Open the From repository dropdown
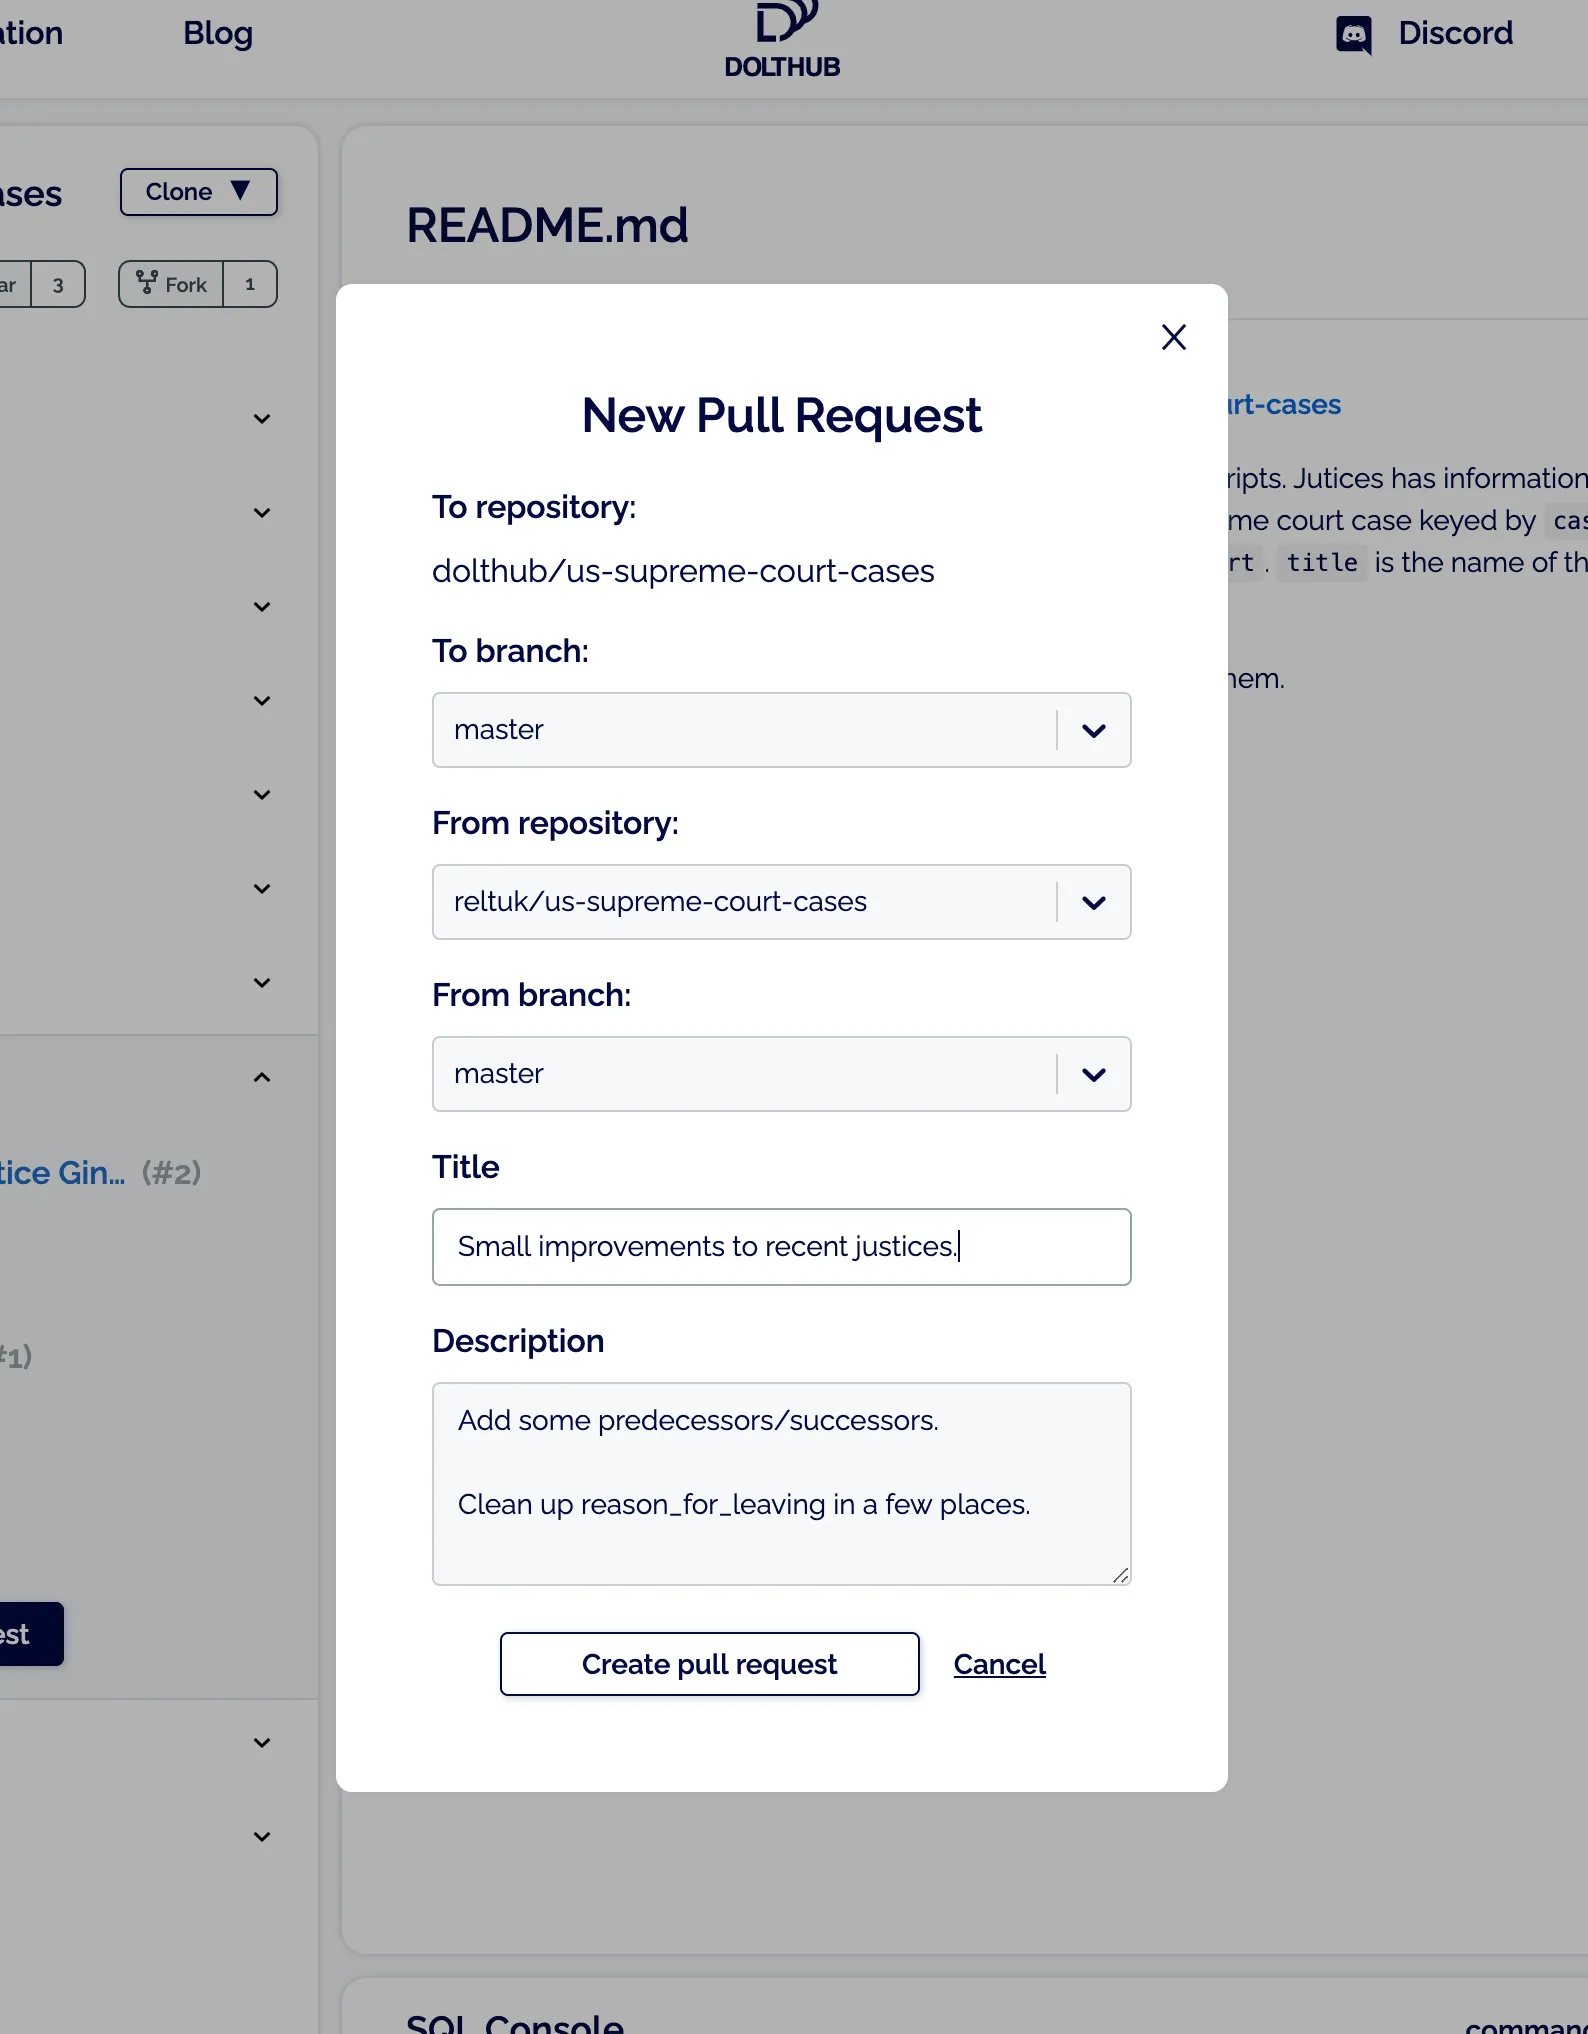Screen dimensions: 1588x2034 tap(1093, 902)
